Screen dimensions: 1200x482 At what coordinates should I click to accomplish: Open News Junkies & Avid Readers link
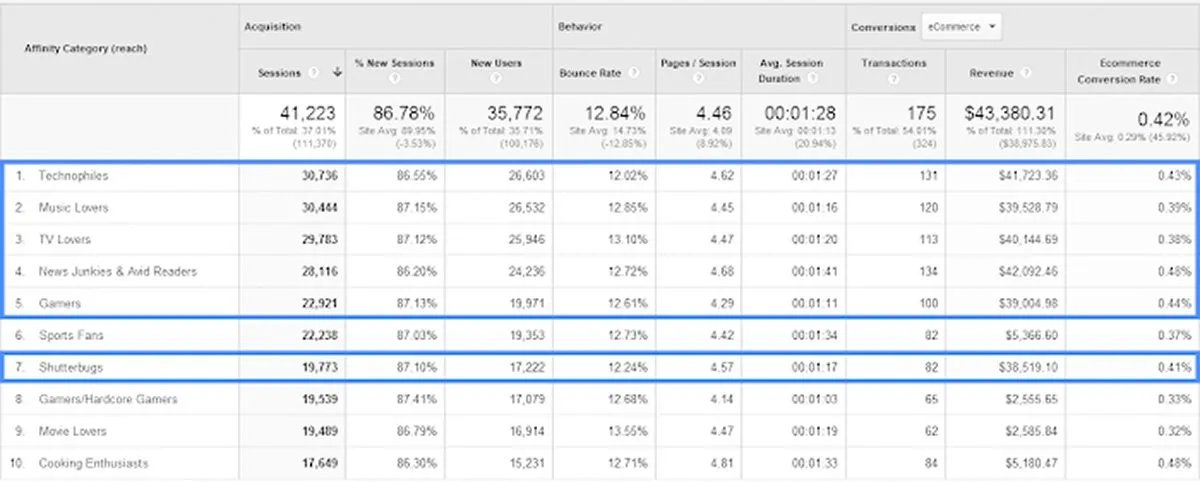[x=117, y=271]
